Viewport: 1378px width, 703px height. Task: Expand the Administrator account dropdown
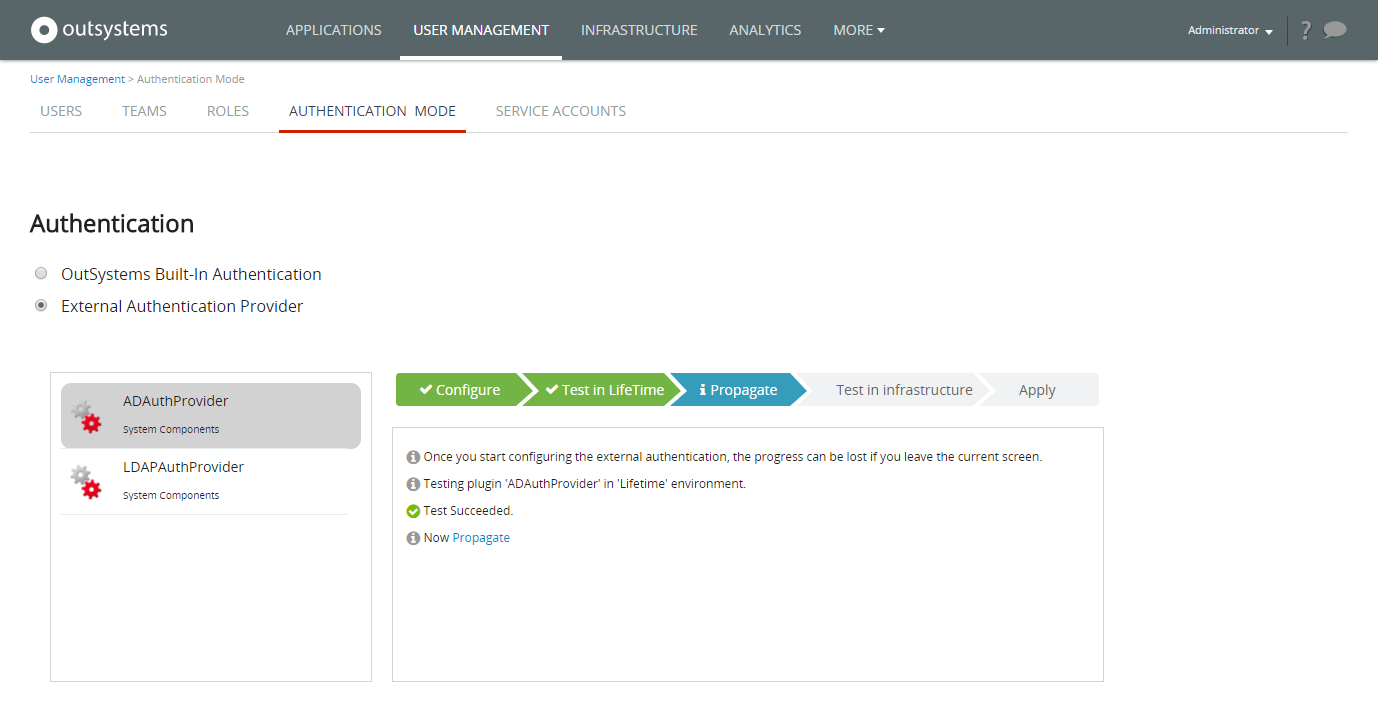(x=1229, y=30)
